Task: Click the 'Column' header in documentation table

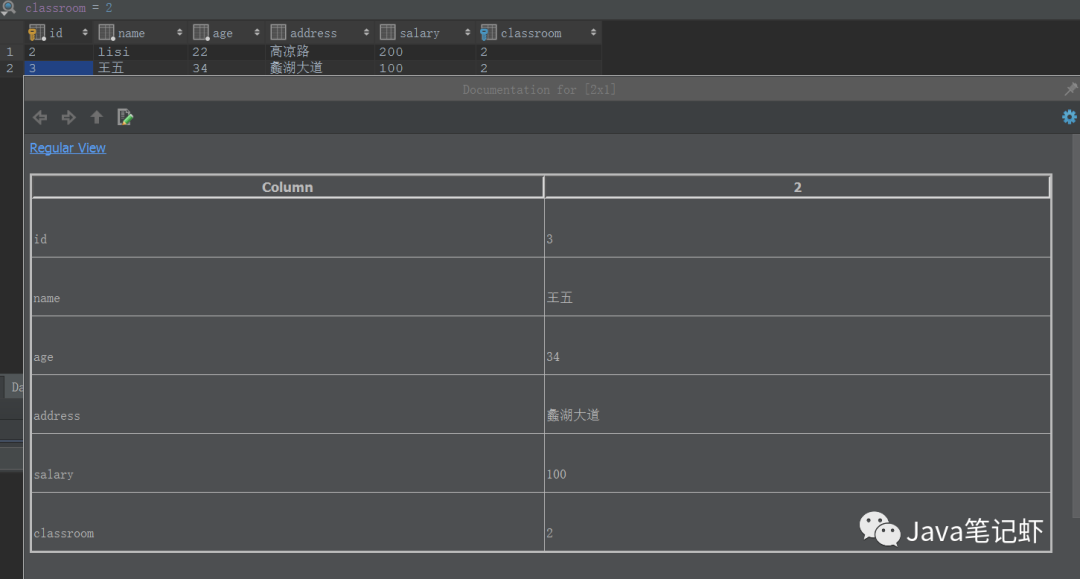Action: click(287, 187)
